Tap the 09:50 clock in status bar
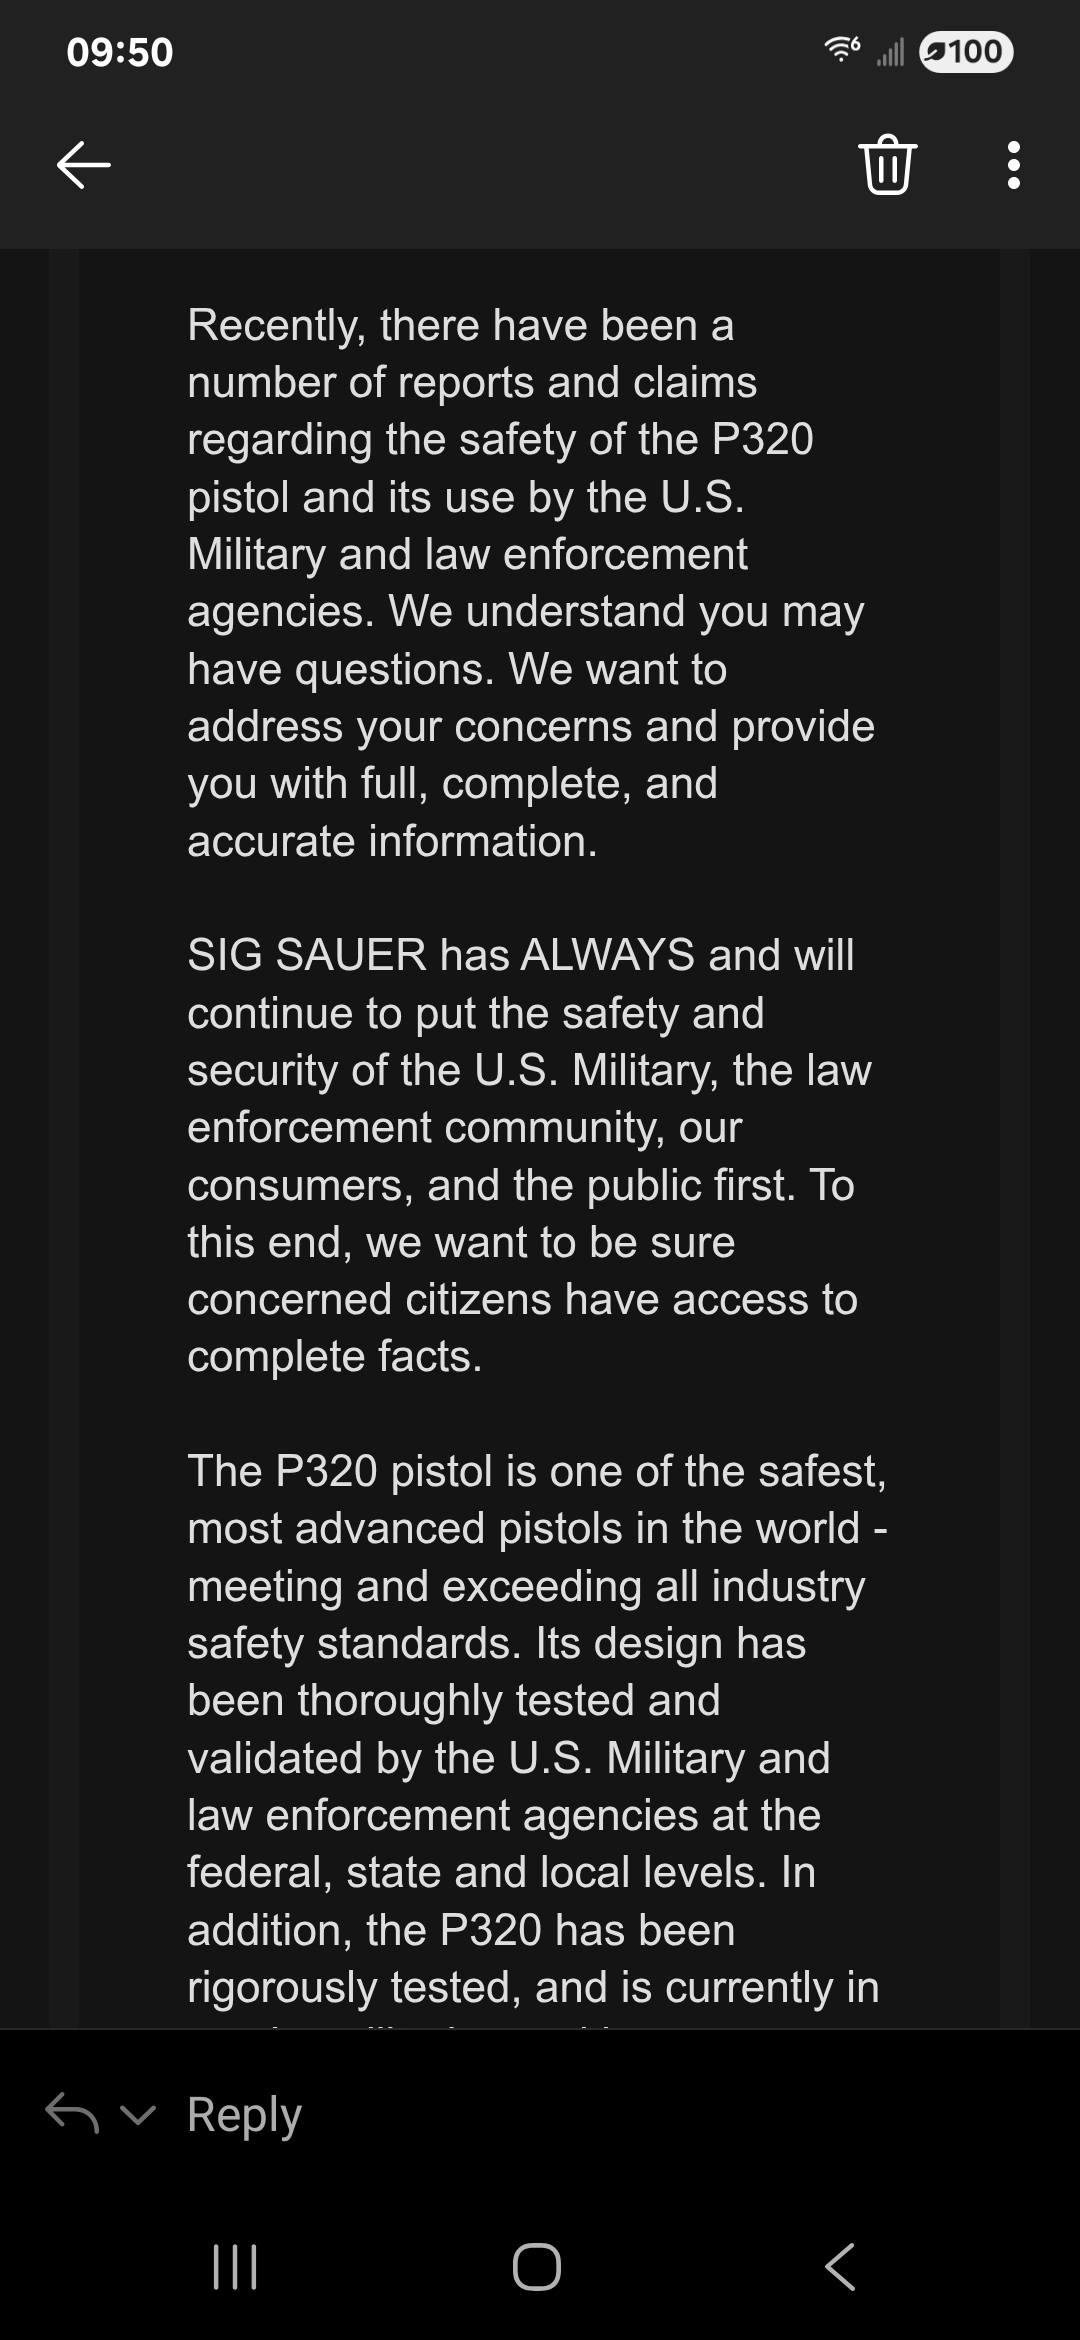Screen dimensions: 1080x2340 point(120,52)
